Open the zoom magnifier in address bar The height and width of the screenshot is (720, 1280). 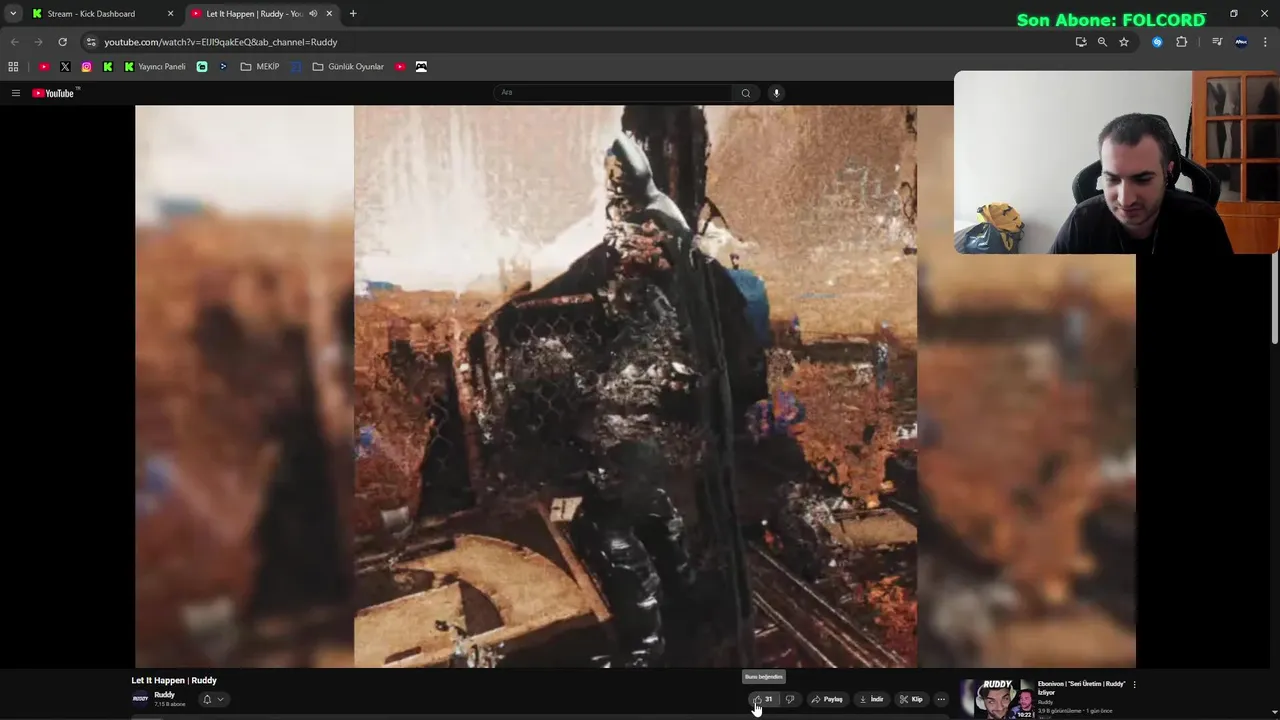tap(1102, 42)
